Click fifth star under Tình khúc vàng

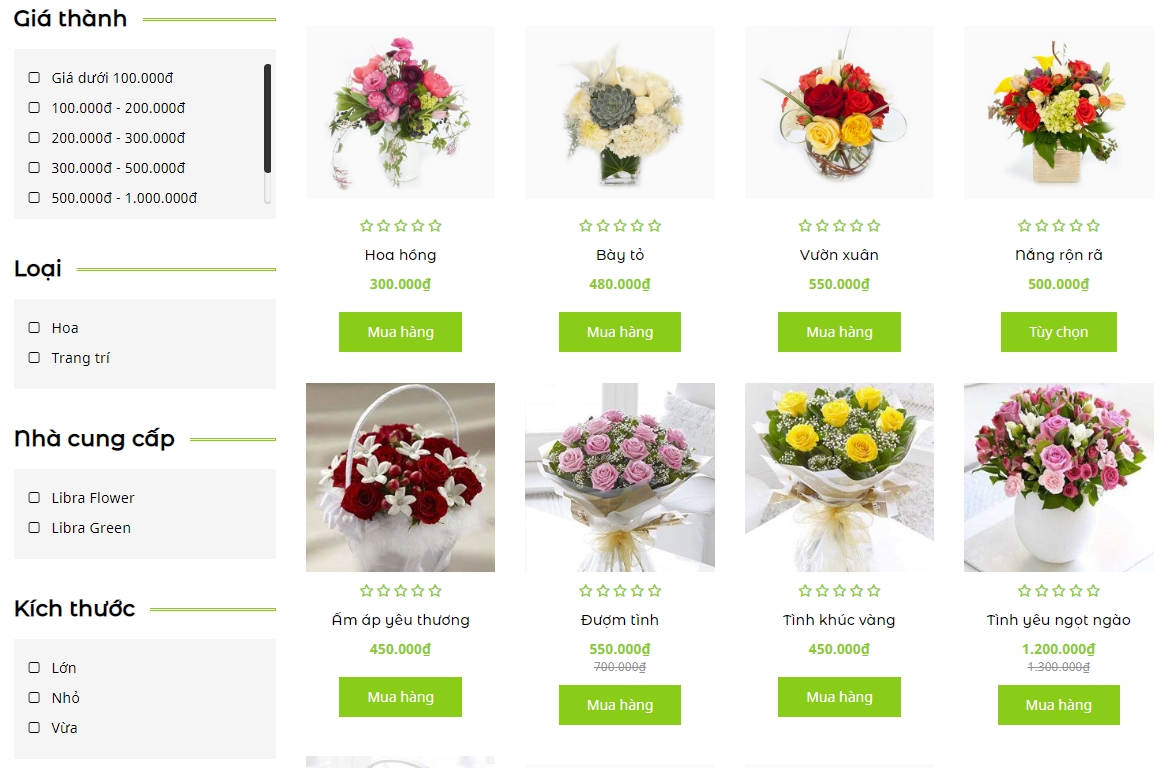pyautogui.click(x=874, y=590)
